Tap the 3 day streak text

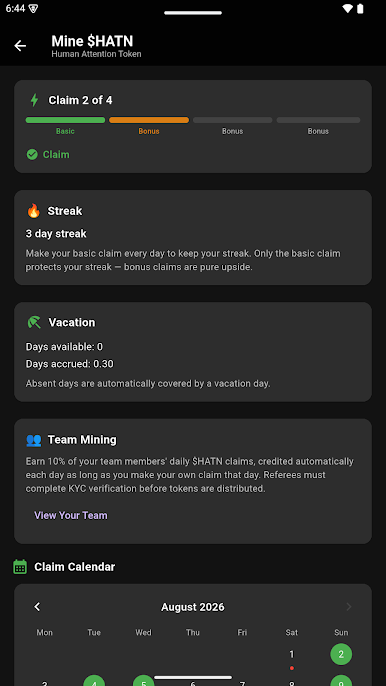click(56, 234)
